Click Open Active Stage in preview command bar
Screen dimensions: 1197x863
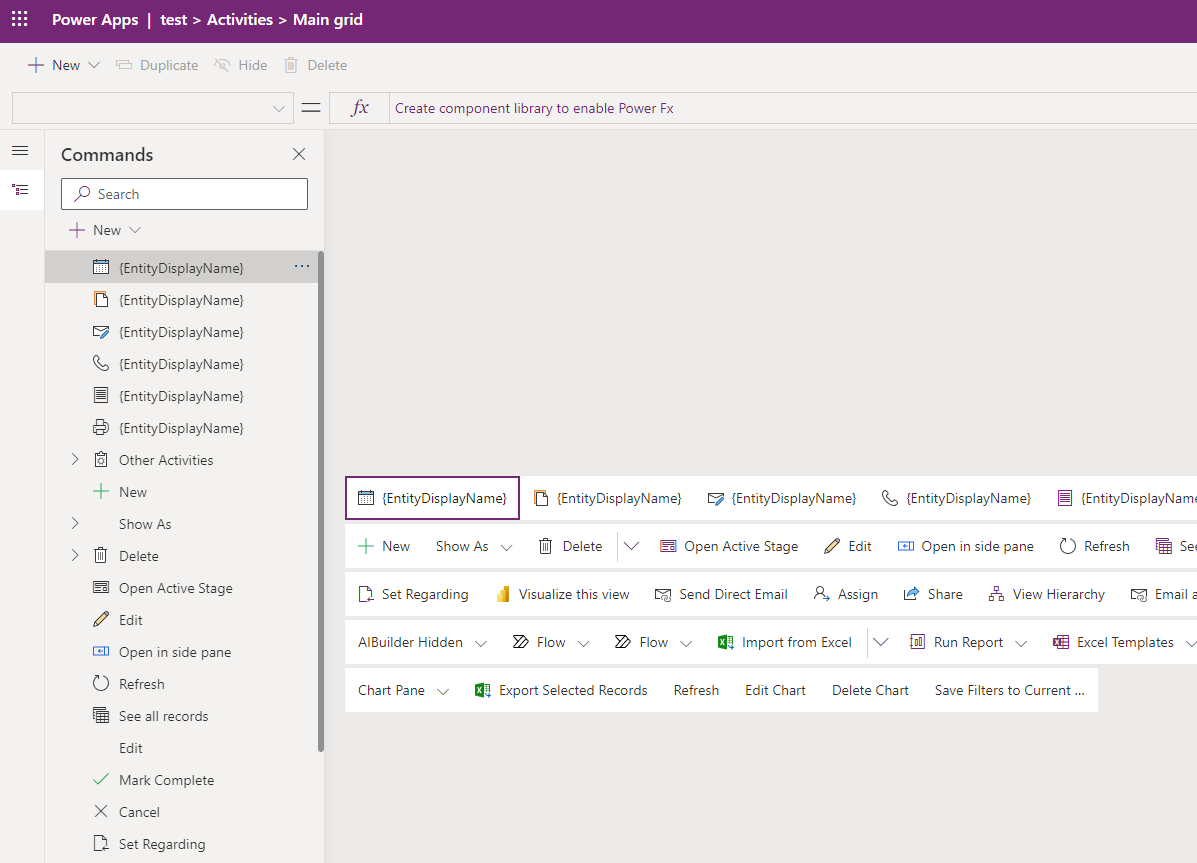pyautogui.click(x=729, y=546)
